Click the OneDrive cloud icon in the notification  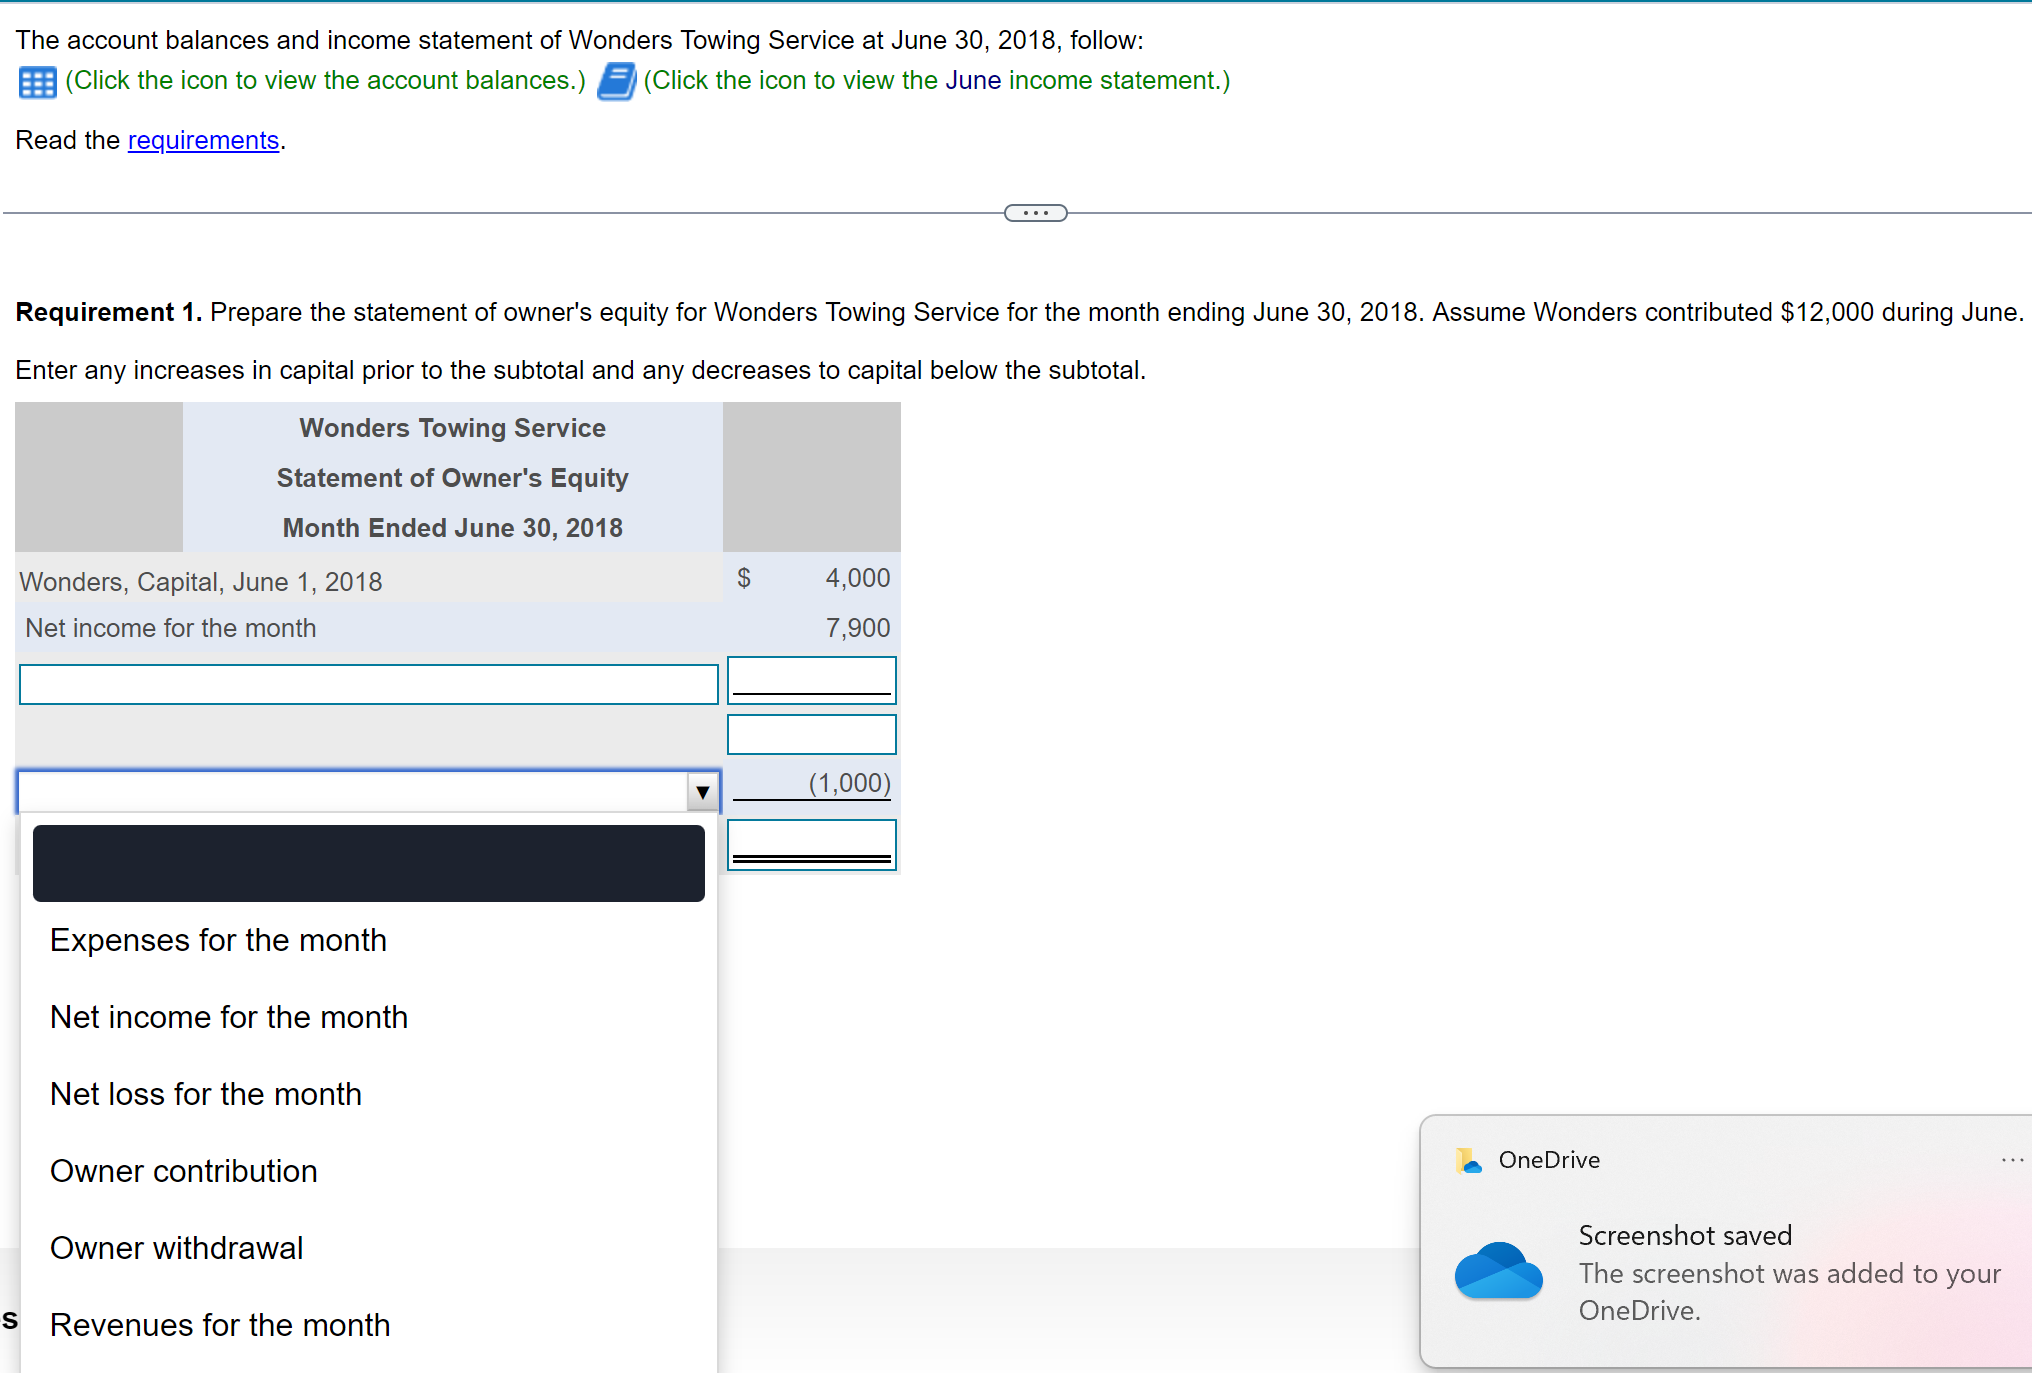pos(1498,1271)
